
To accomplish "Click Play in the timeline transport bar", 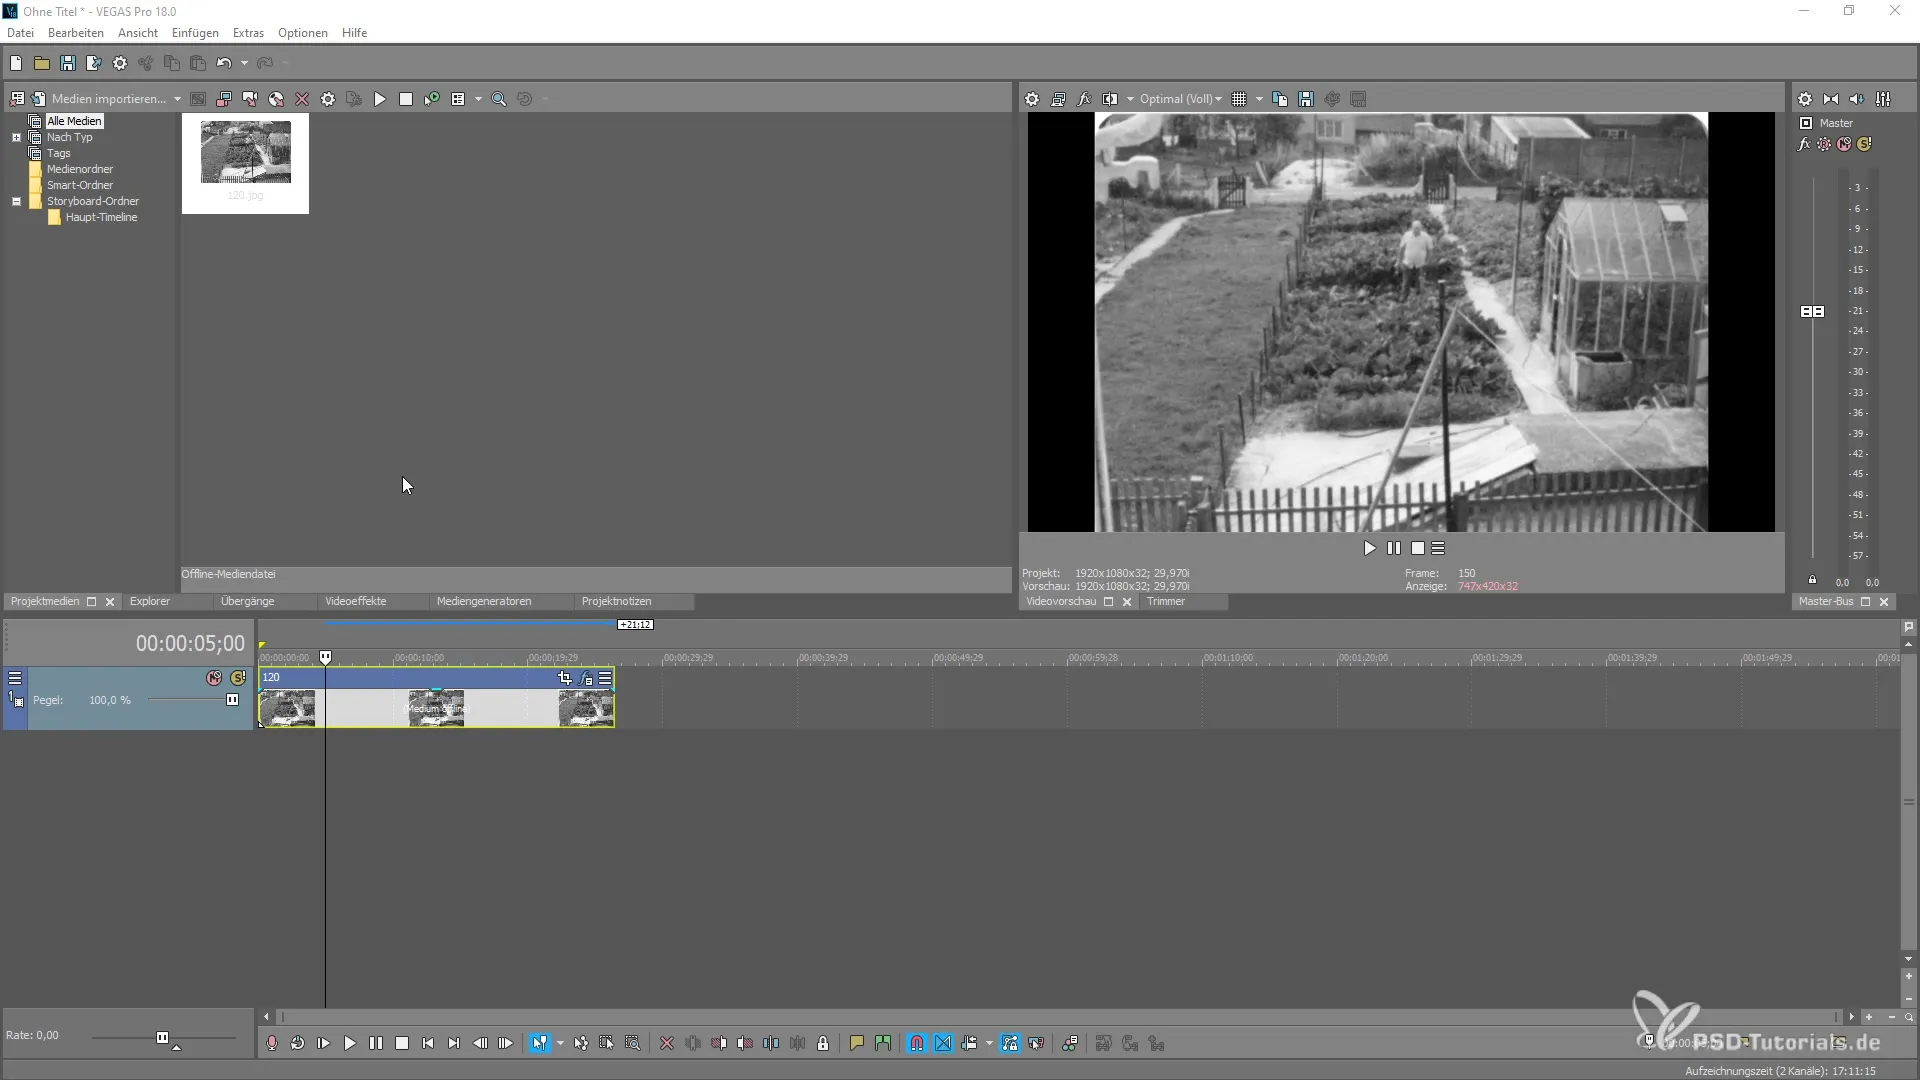I will (350, 1043).
